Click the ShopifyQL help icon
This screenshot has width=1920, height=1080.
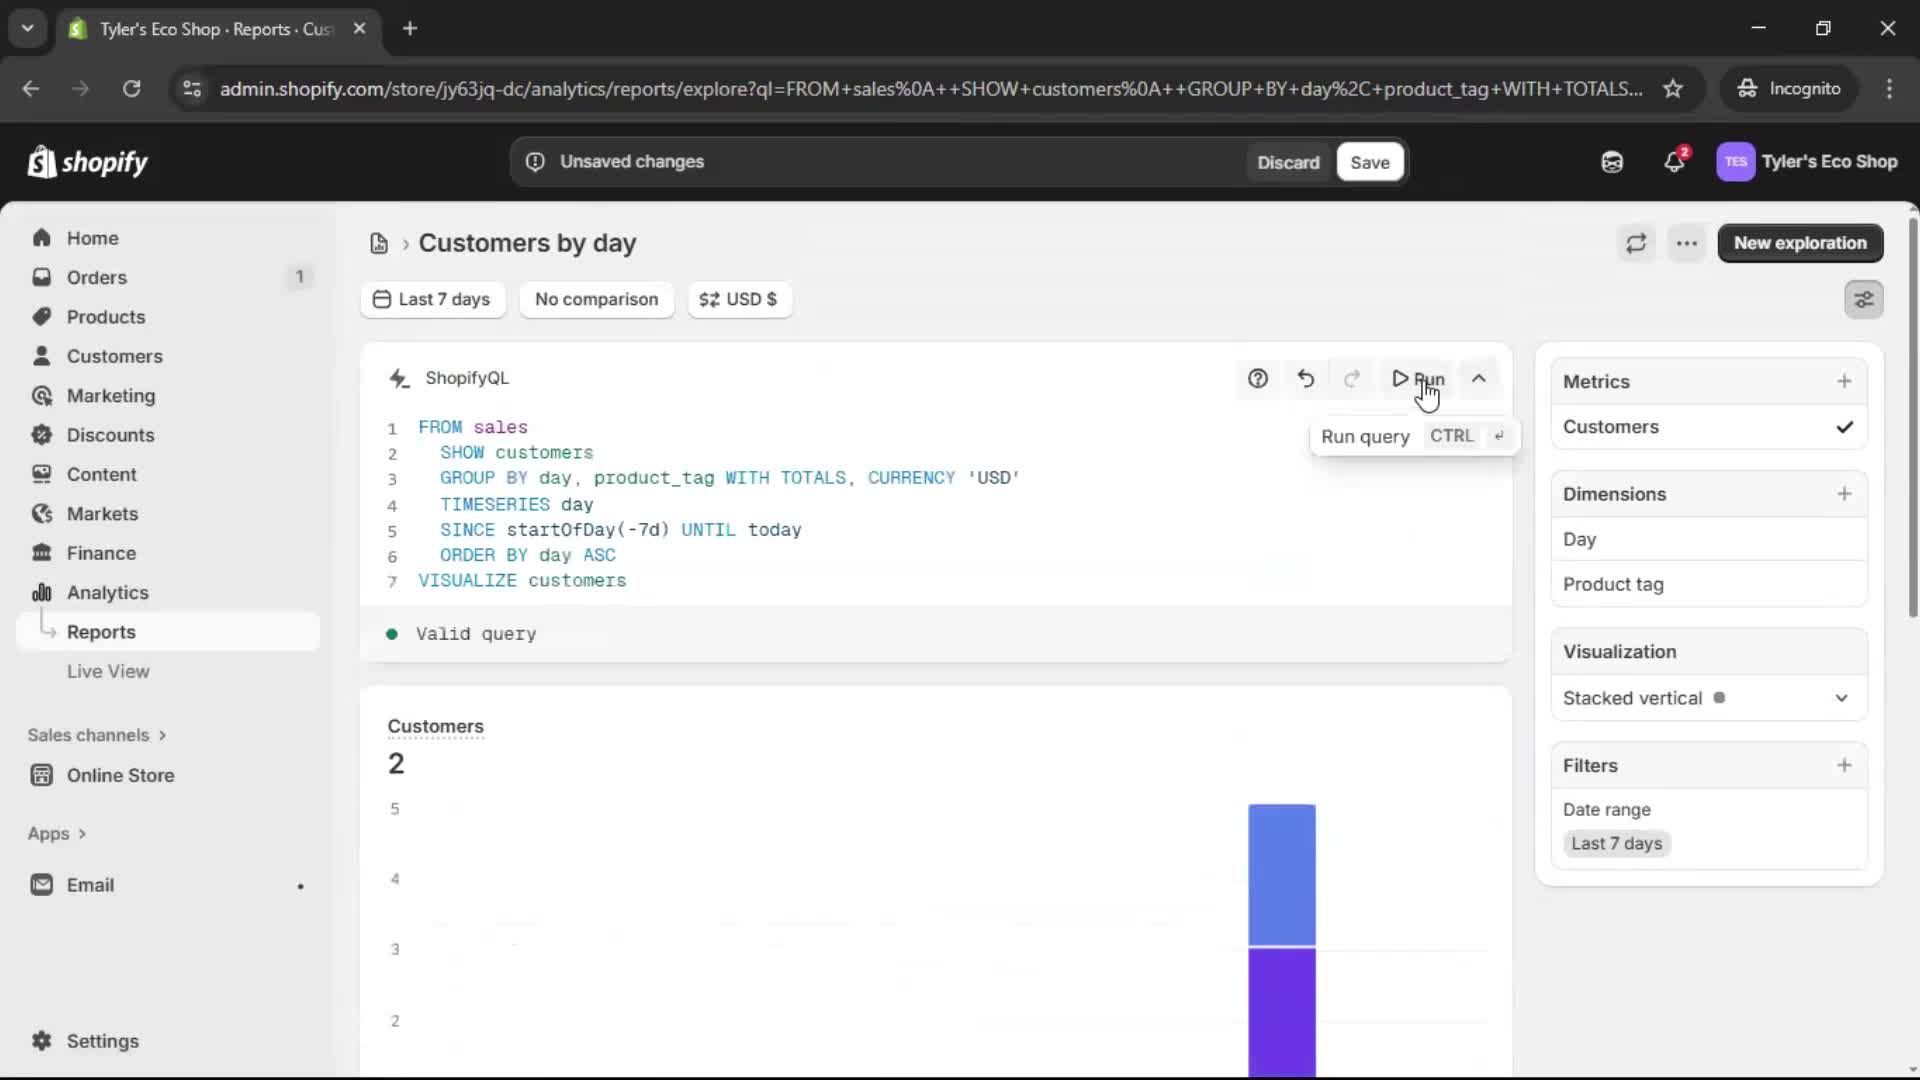tap(1258, 378)
